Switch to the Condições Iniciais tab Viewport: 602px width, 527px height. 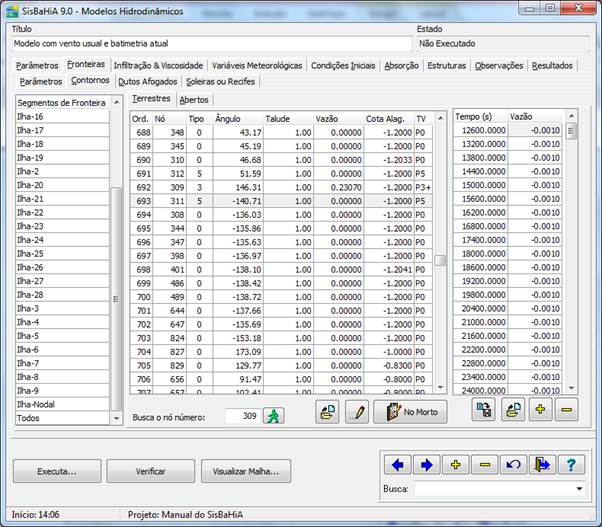point(343,66)
